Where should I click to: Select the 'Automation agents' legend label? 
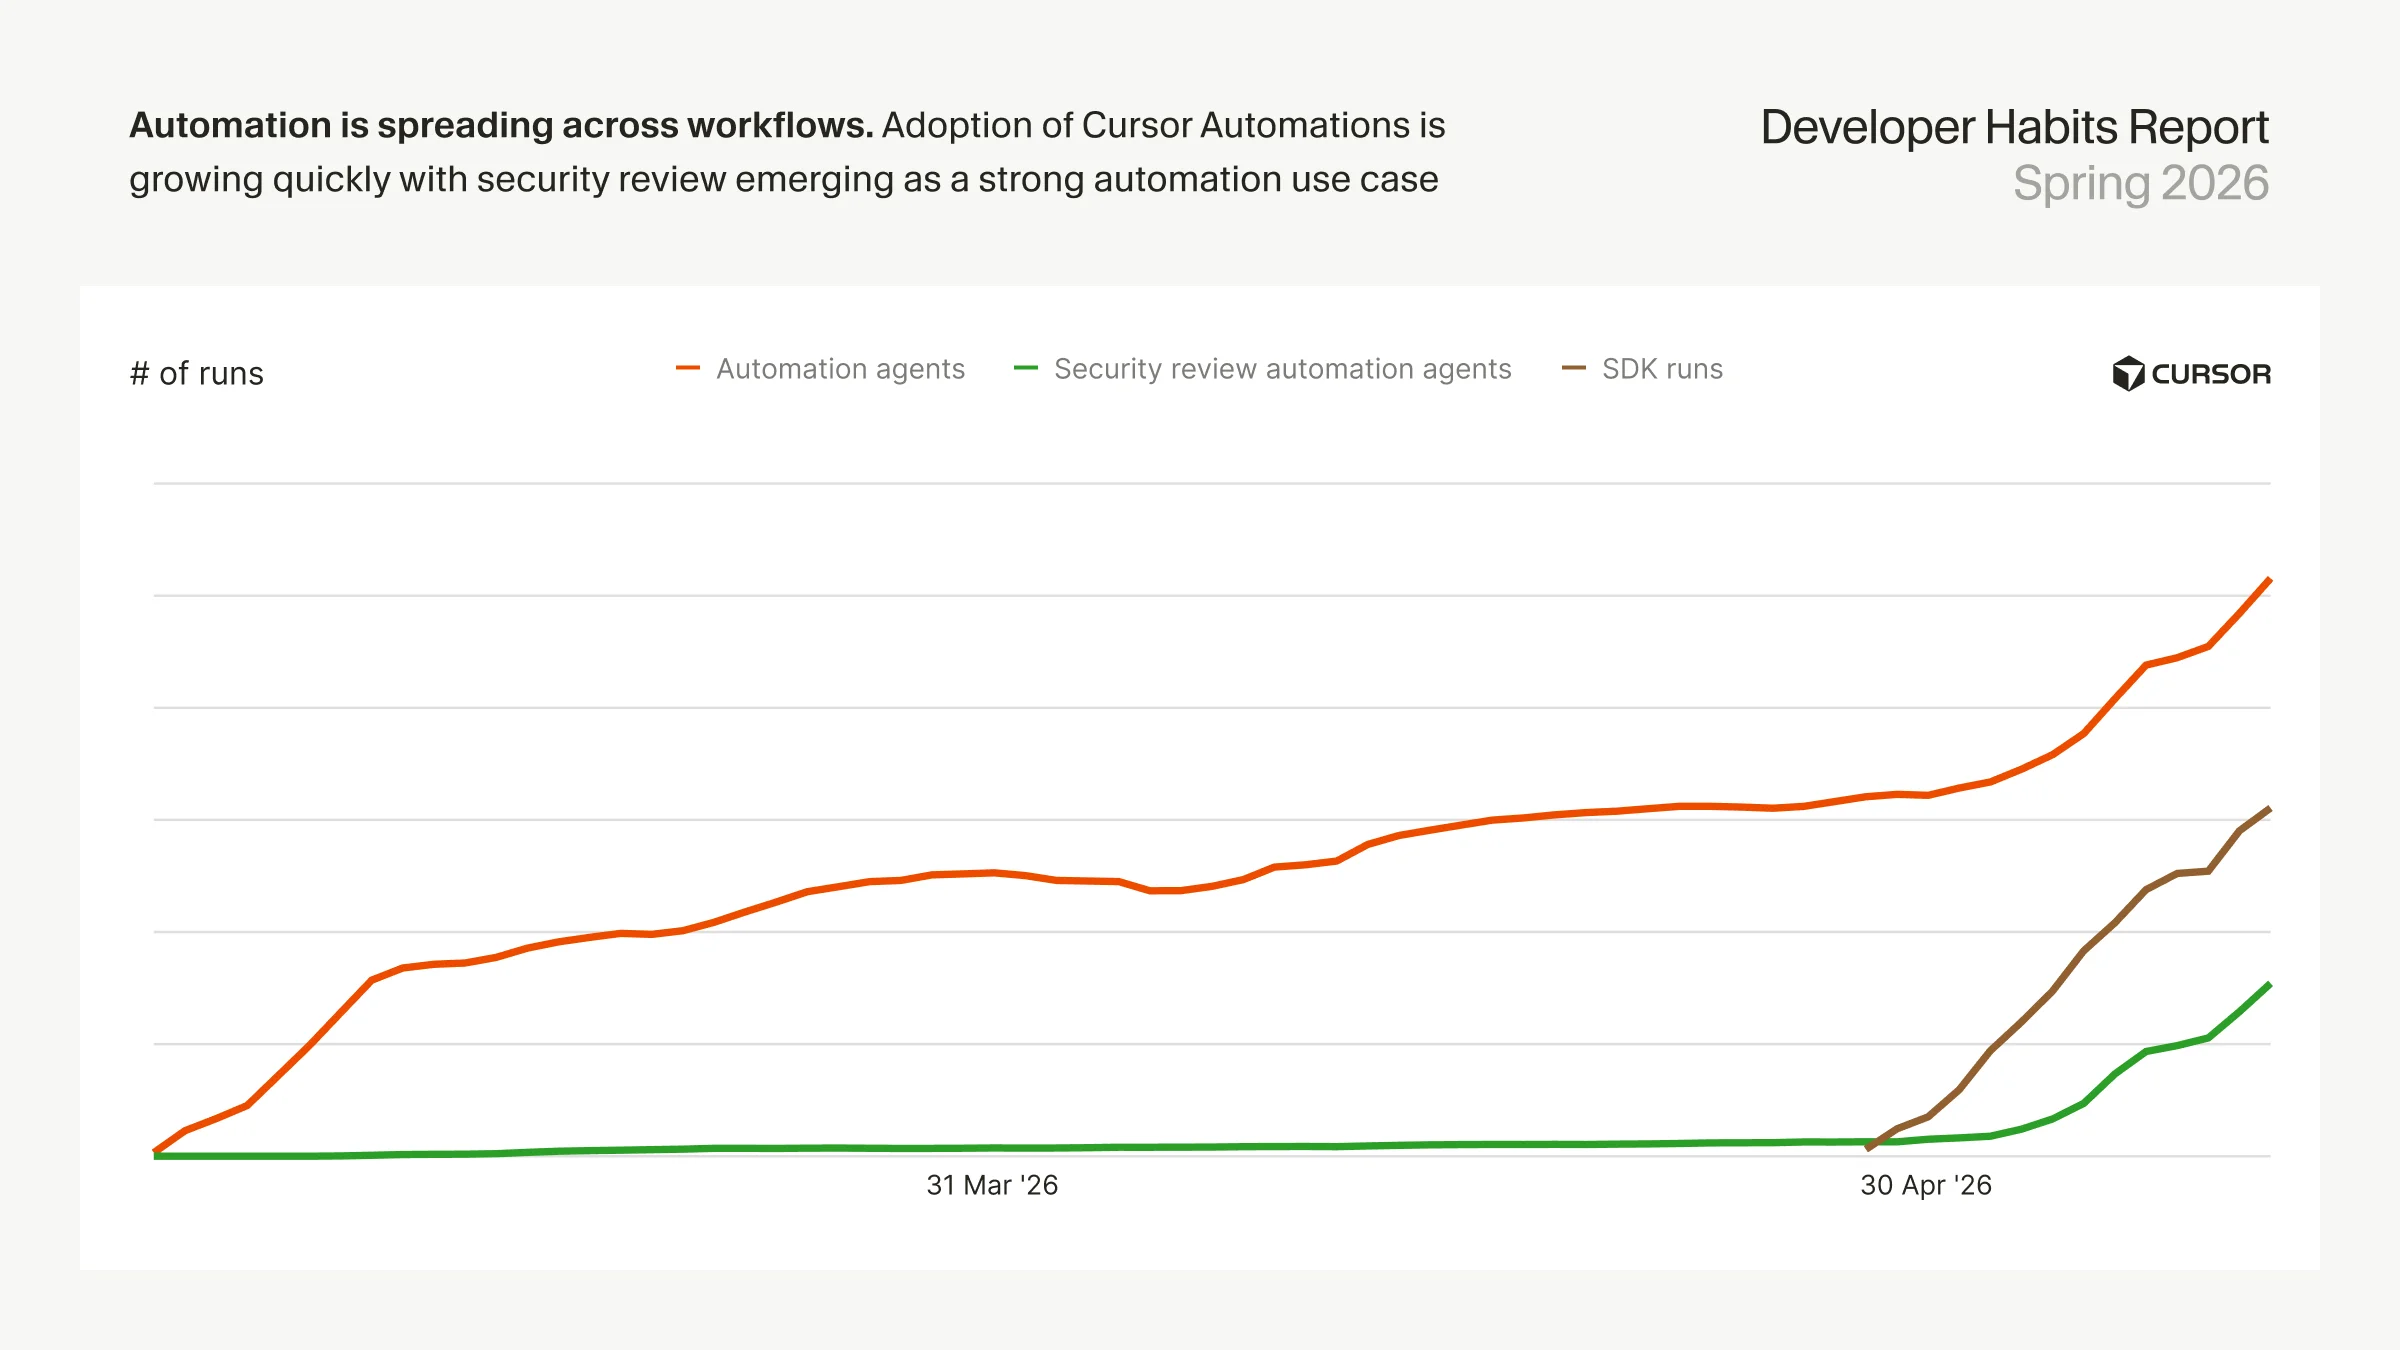pyautogui.click(x=840, y=369)
